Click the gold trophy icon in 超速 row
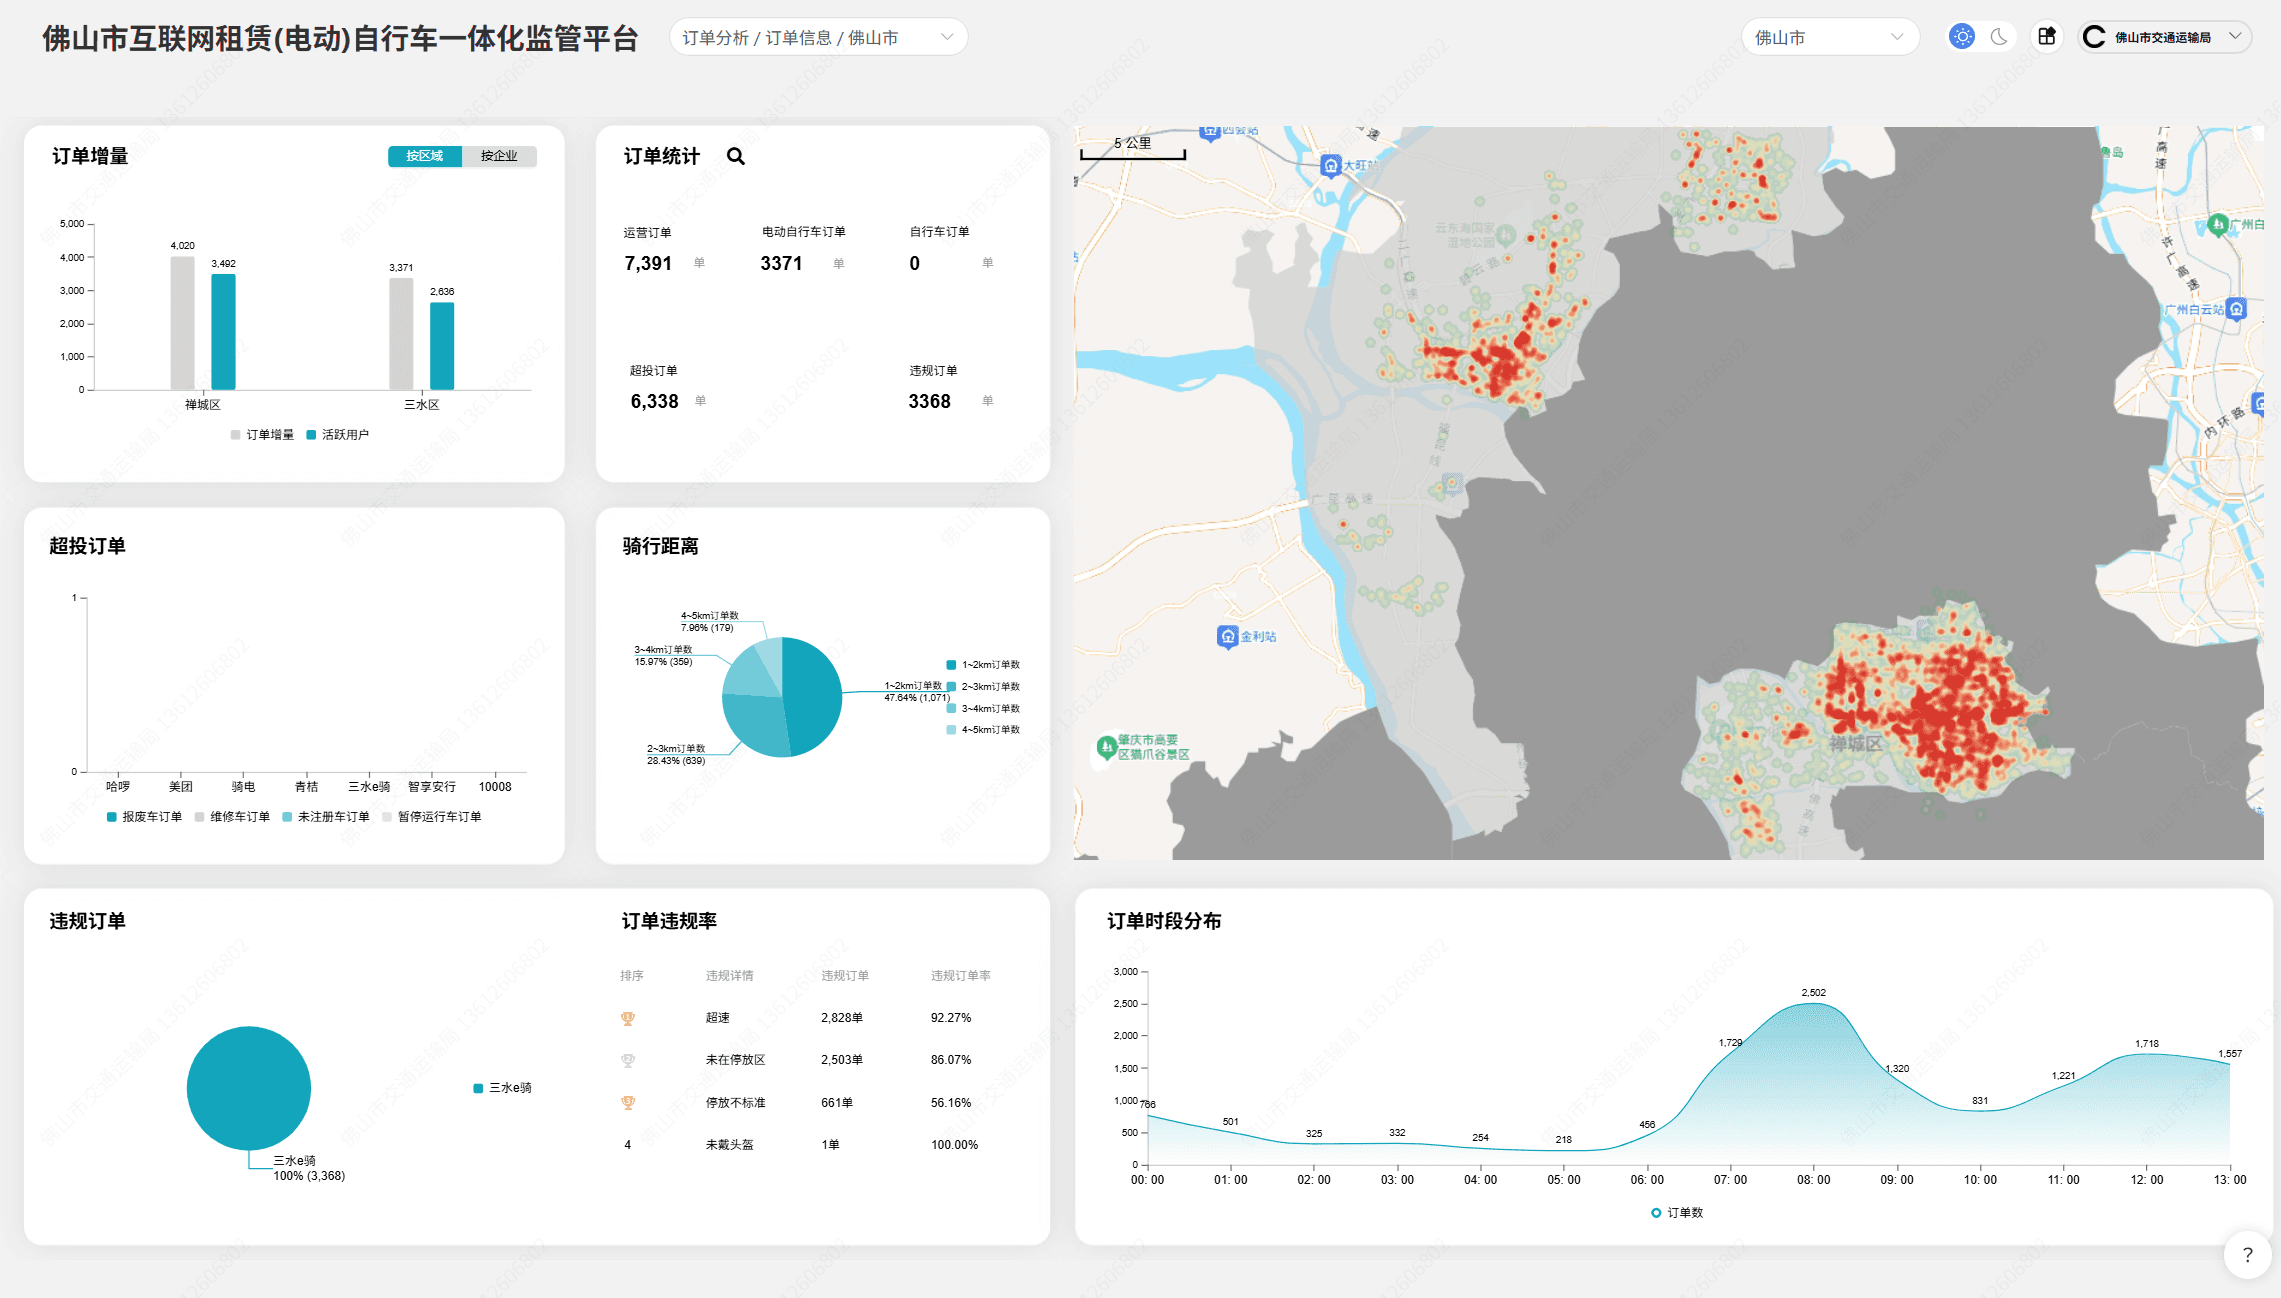2281x1298 pixels. coord(628,1018)
